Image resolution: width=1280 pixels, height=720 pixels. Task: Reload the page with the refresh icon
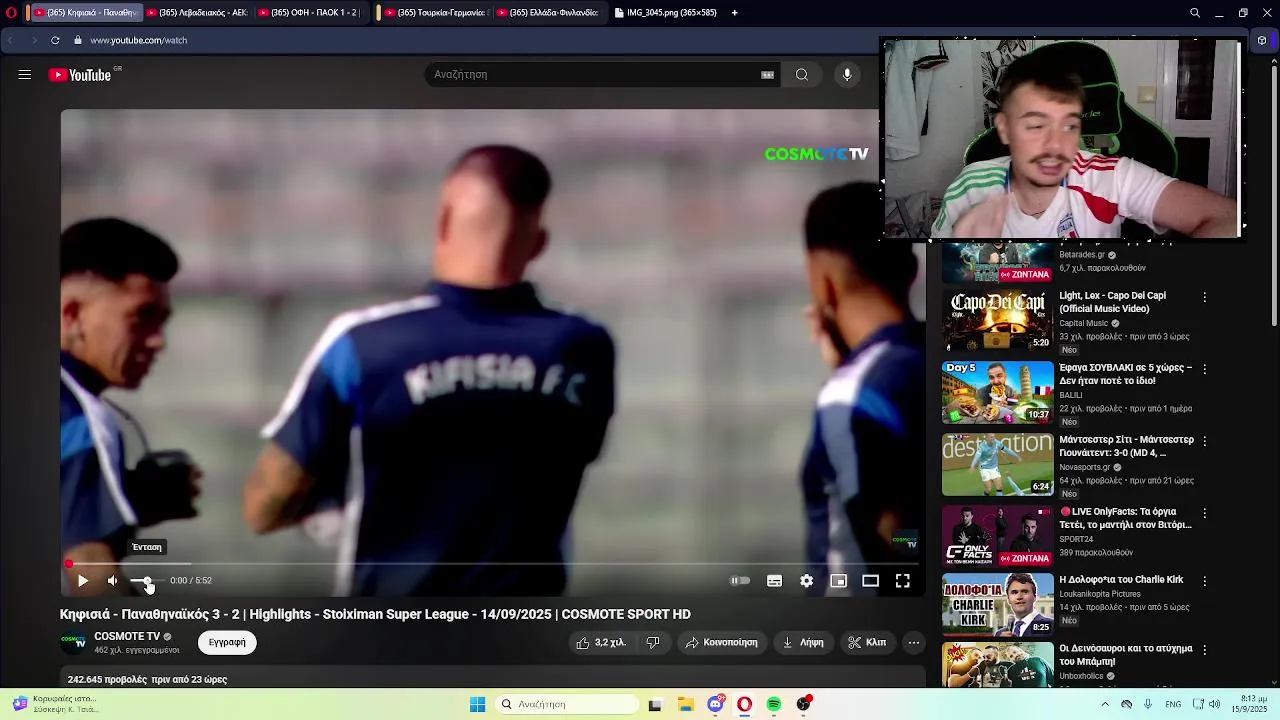point(55,40)
